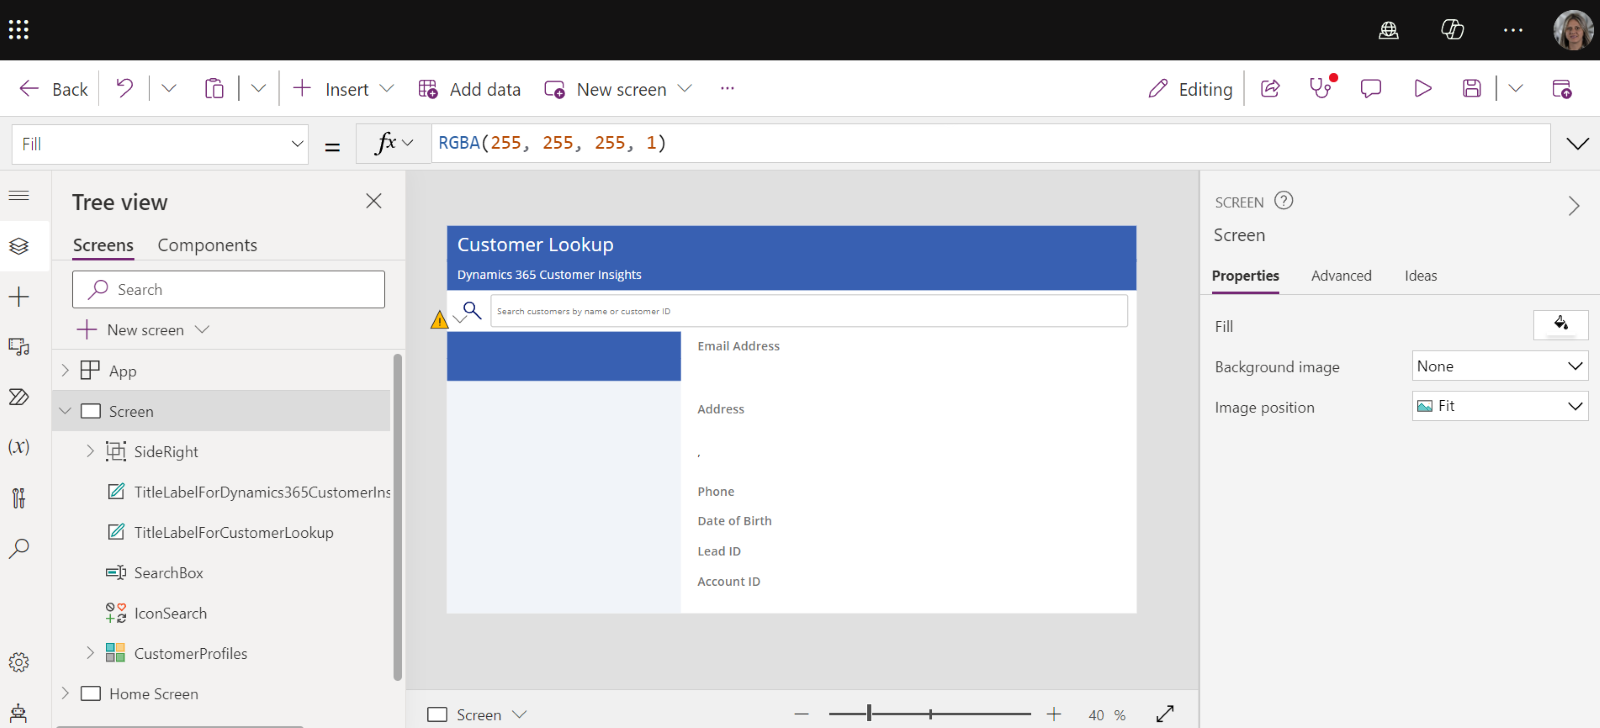Image resolution: width=1600 pixels, height=728 pixels.
Task: Open the user profile picture
Action: pos(1573,30)
